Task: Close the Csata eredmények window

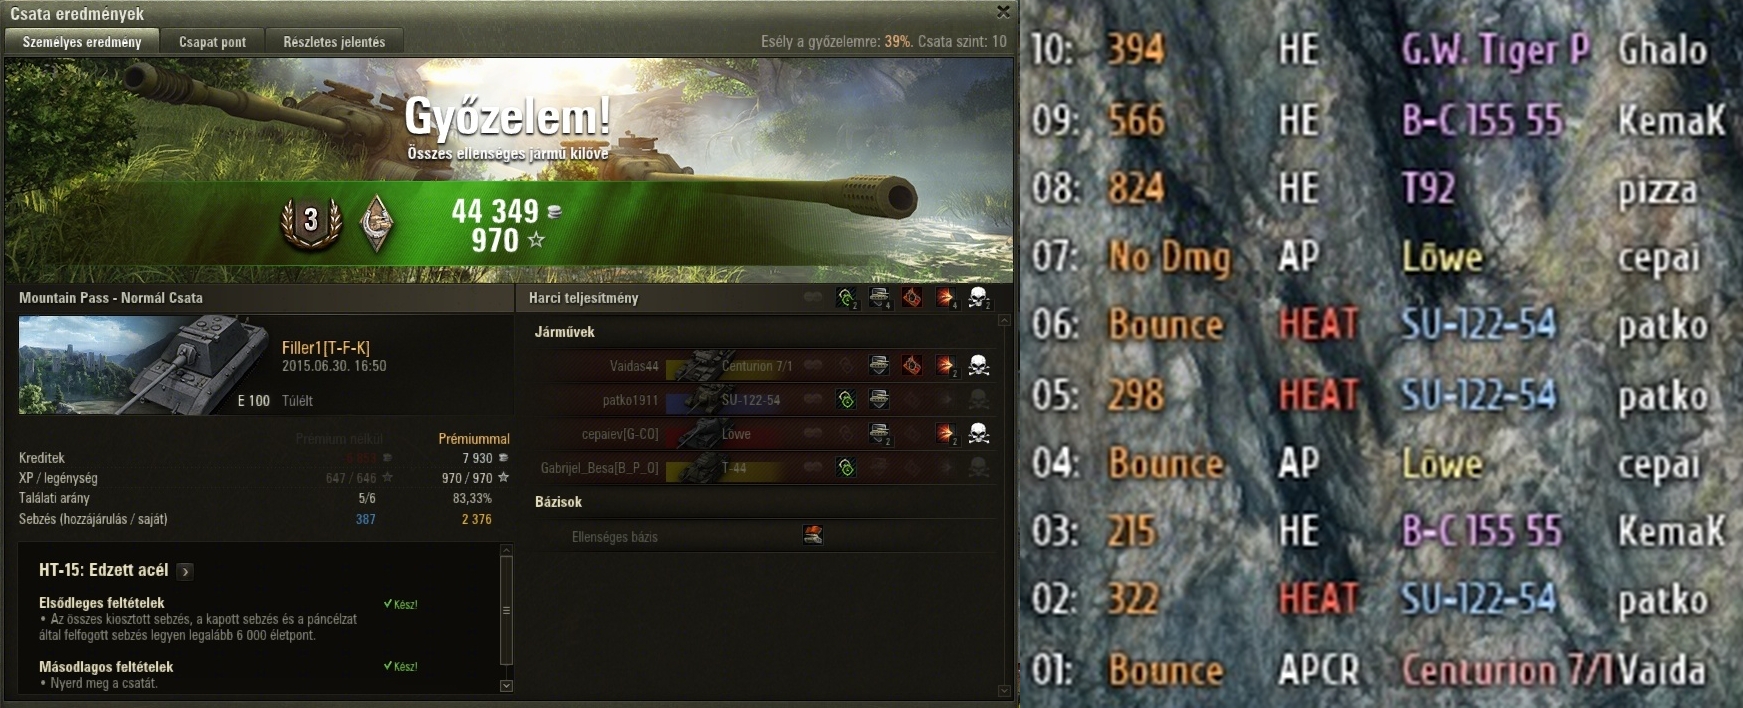Action: [1003, 12]
